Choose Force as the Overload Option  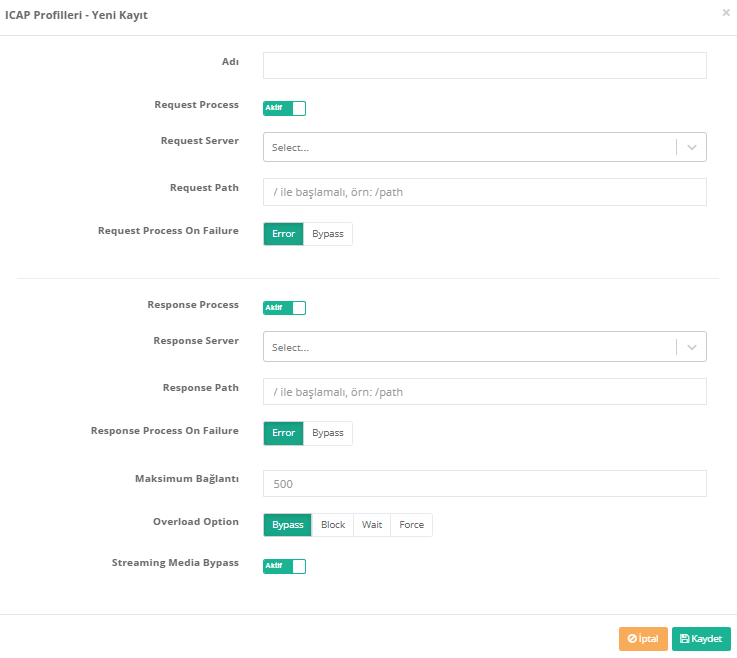(411, 525)
